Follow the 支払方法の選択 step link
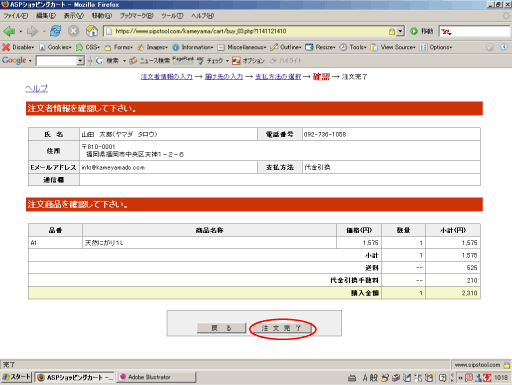Screen dimensions: 512x385 pos(278,77)
